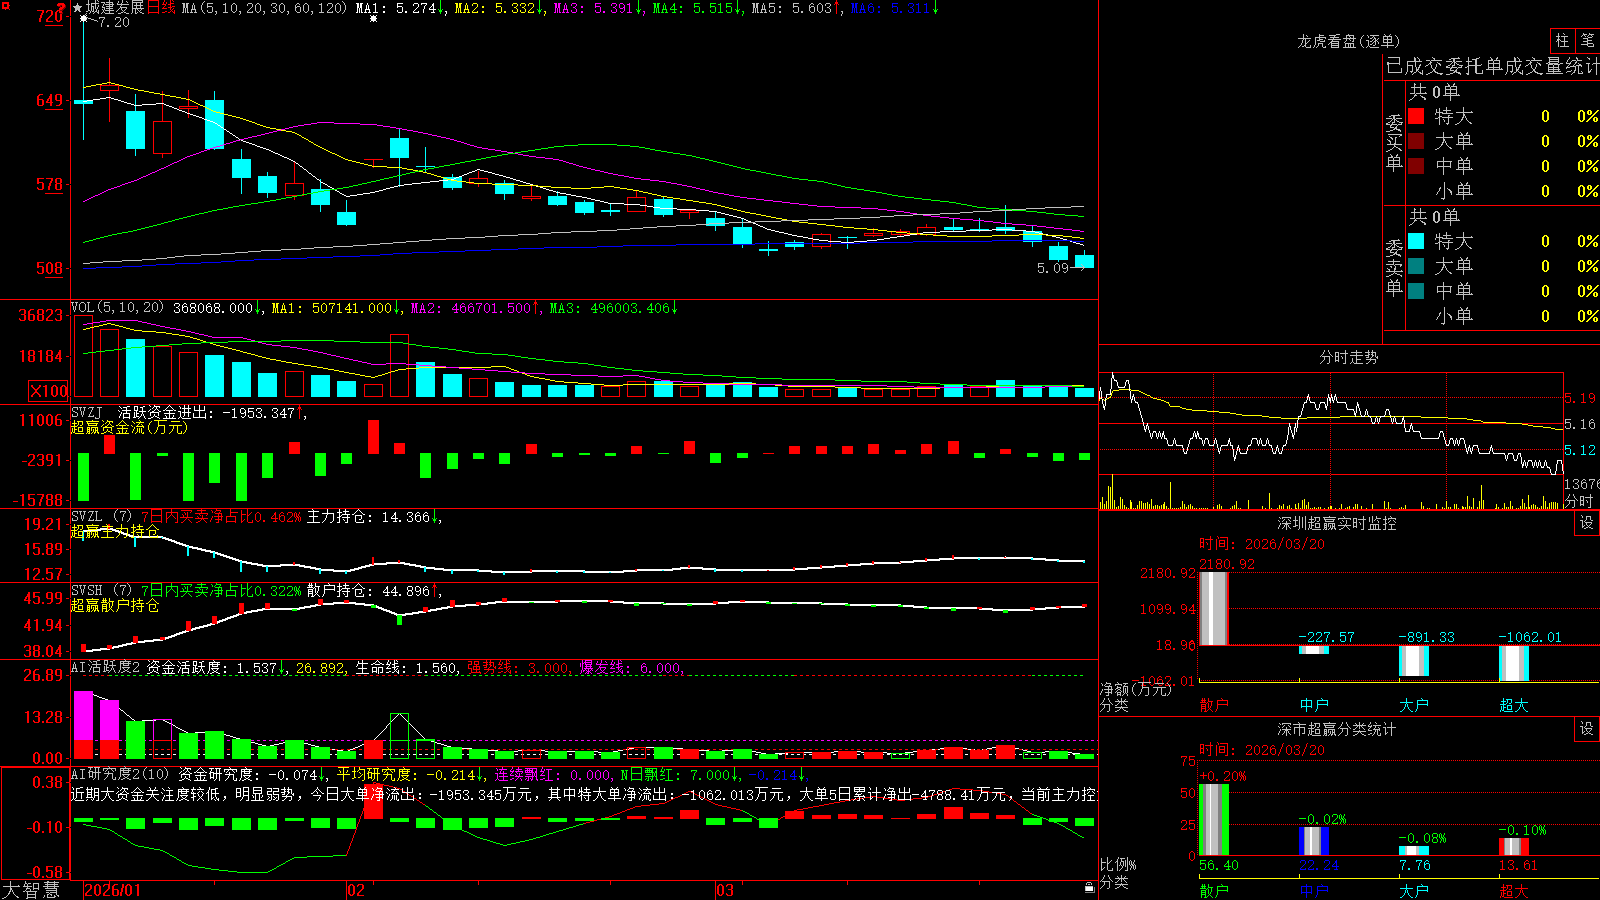The height and width of the screenshot is (900, 1600).
Task: Open 设 settings for 深市超赢分类统计
Action: coord(1587,729)
